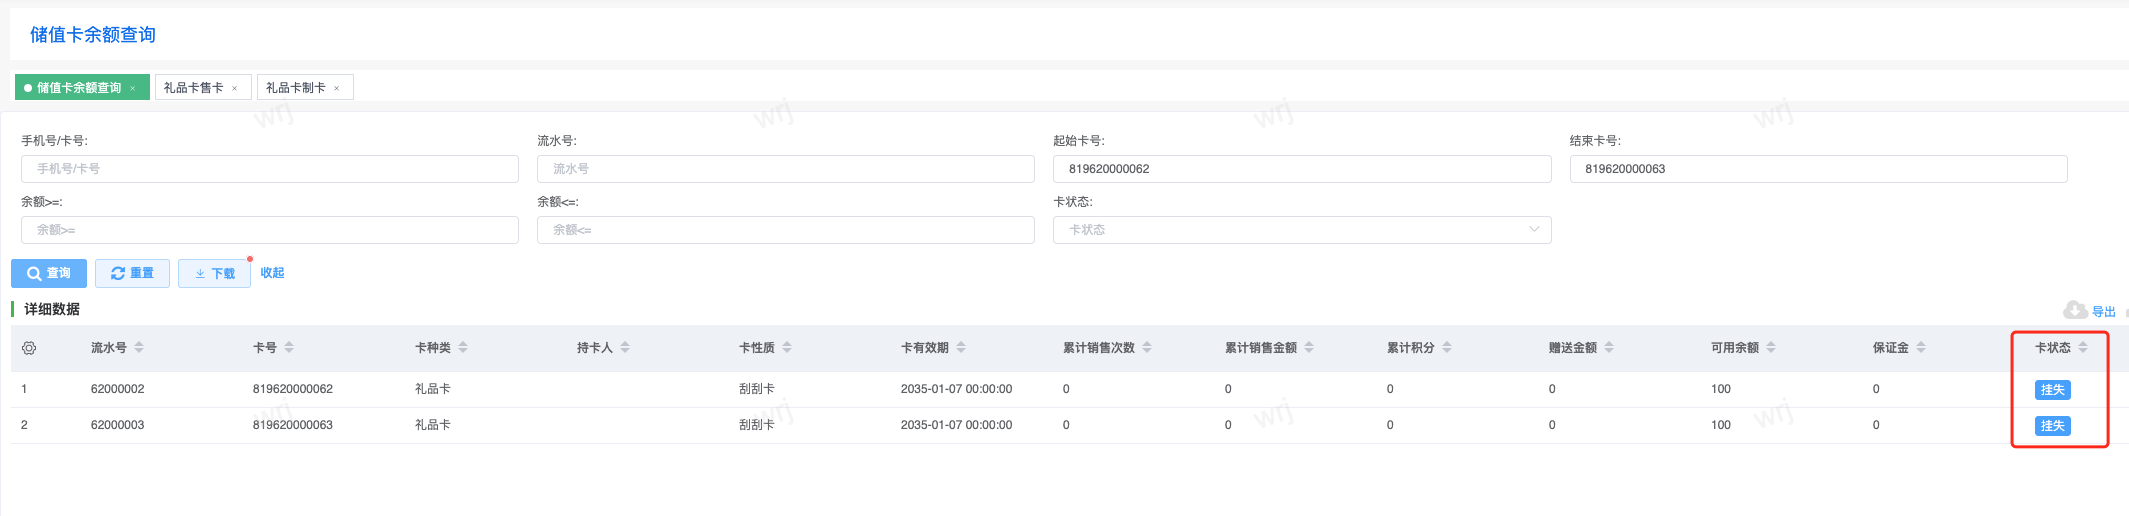Click the 挂失 tag for card 819620000062
2129x516 pixels.
2052,390
